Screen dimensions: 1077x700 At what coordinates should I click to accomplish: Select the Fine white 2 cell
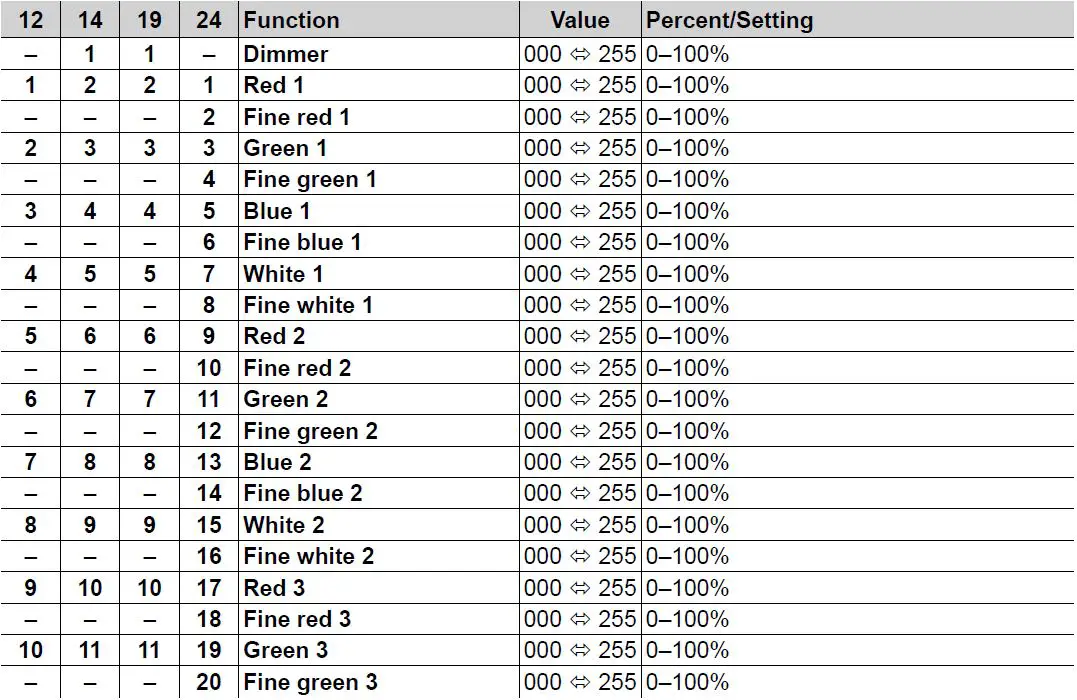[x=309, y=556]
